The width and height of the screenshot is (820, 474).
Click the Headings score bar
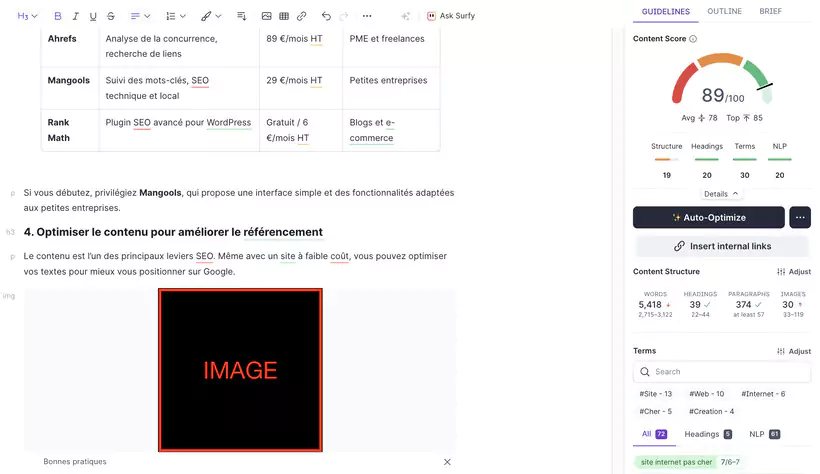pos(707,160)
